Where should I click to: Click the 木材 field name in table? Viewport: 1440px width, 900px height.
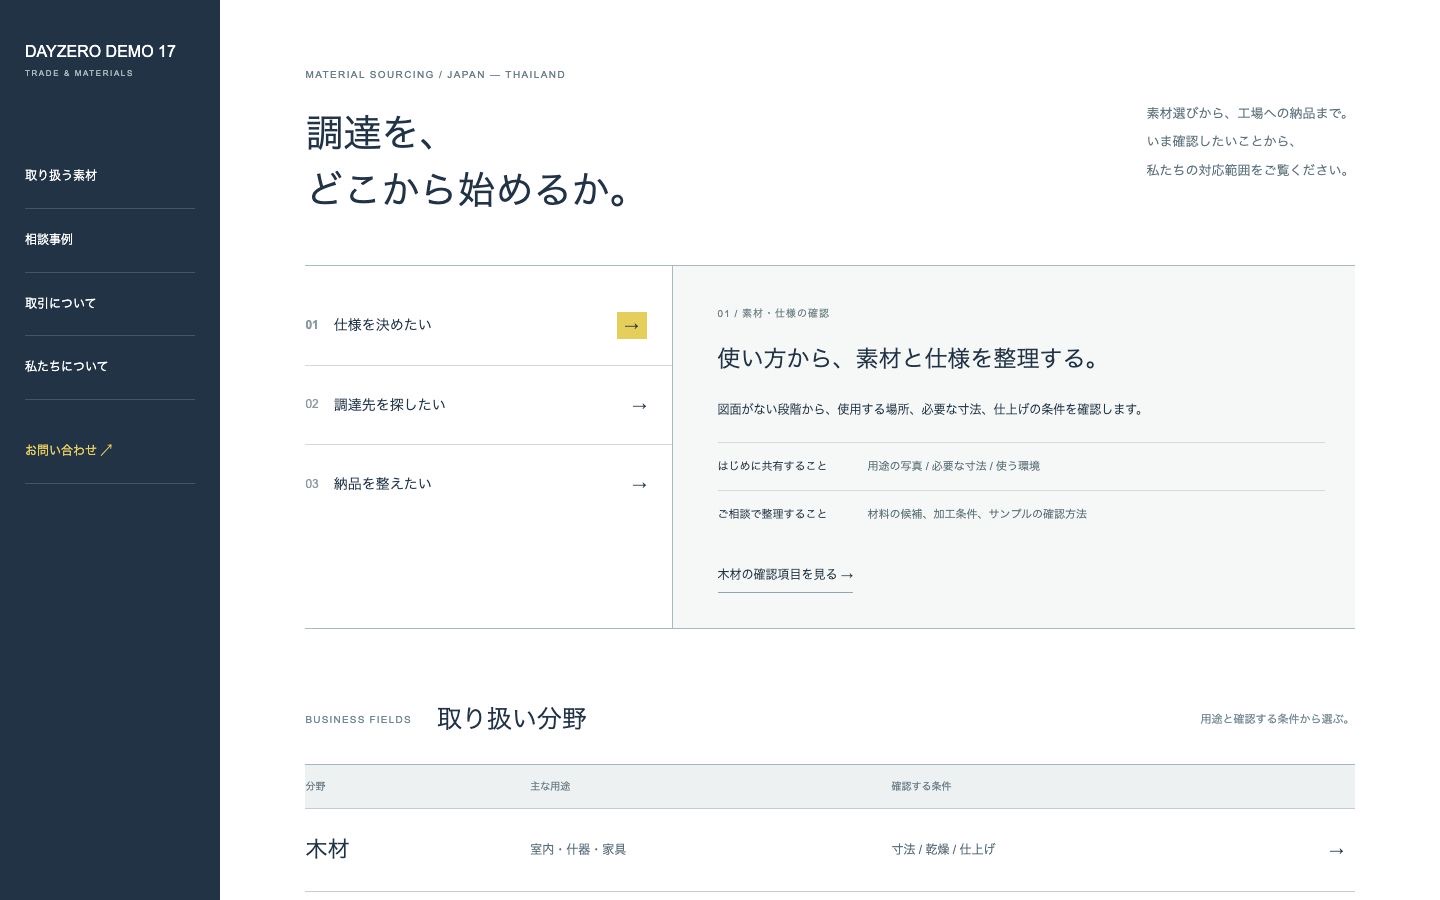coord(327,850)
